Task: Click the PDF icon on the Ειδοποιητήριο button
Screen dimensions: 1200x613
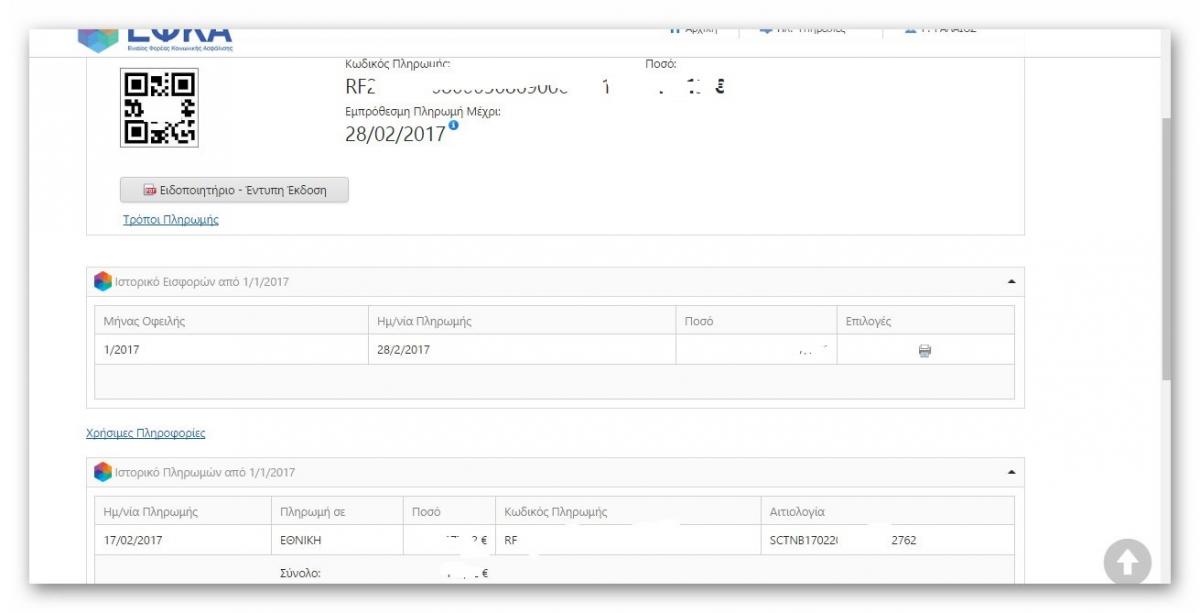Action: [150, 190]
